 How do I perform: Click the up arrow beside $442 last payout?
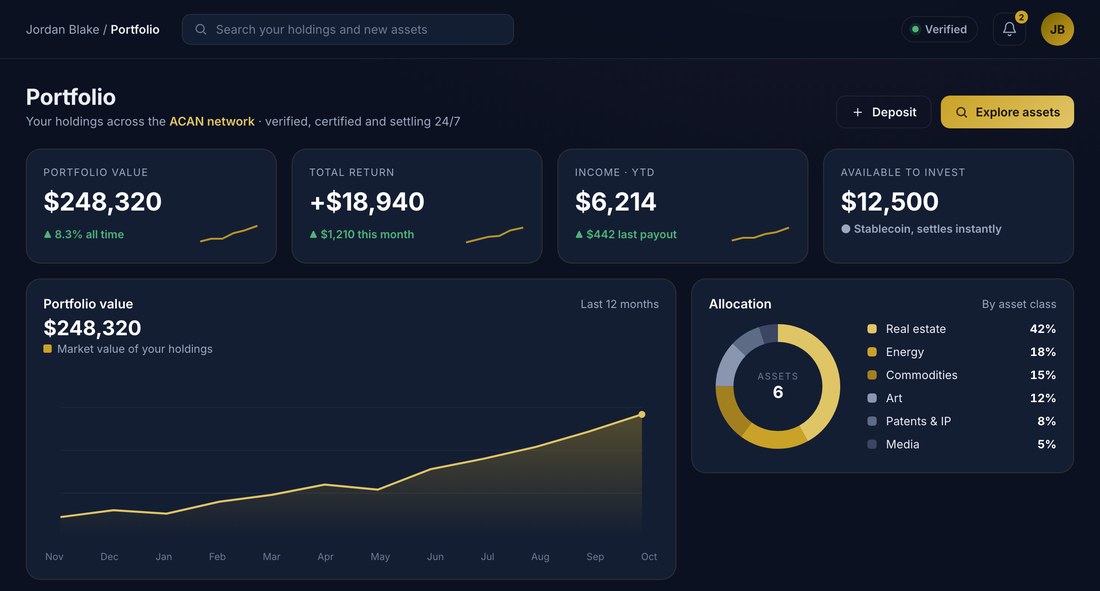(x=579, y=234)
